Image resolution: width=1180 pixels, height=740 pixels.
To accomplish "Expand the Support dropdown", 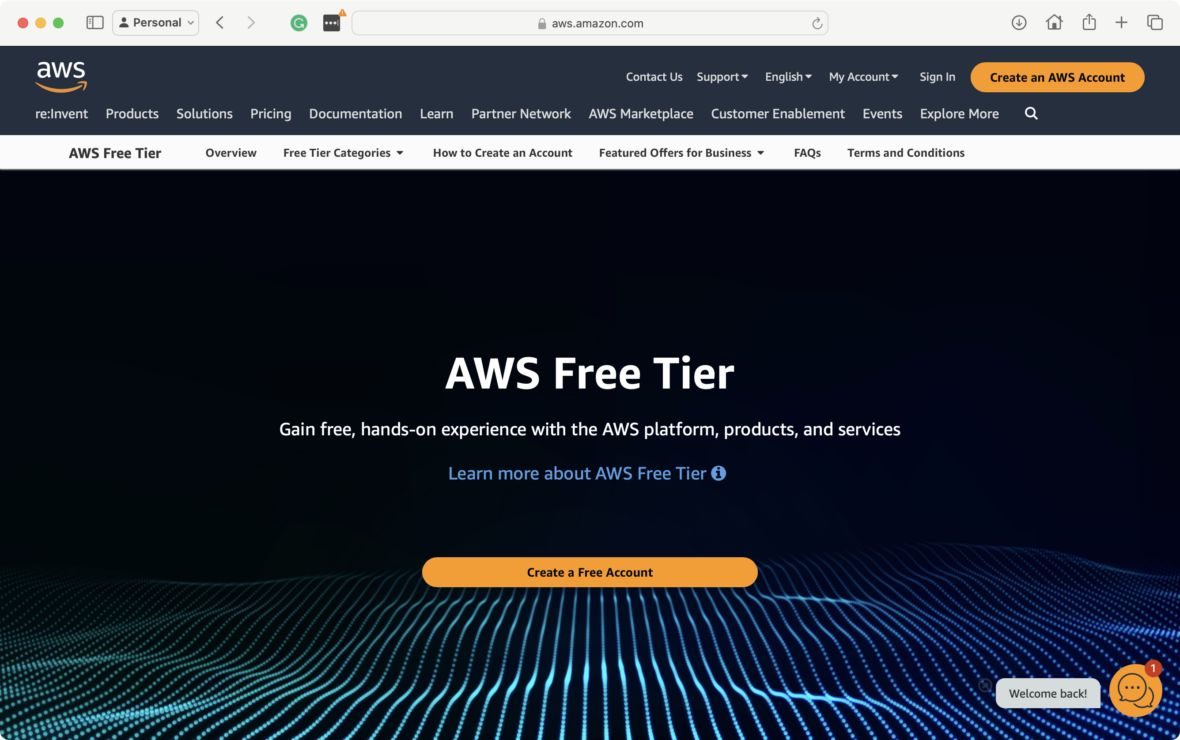I will [x=722, y=77].
